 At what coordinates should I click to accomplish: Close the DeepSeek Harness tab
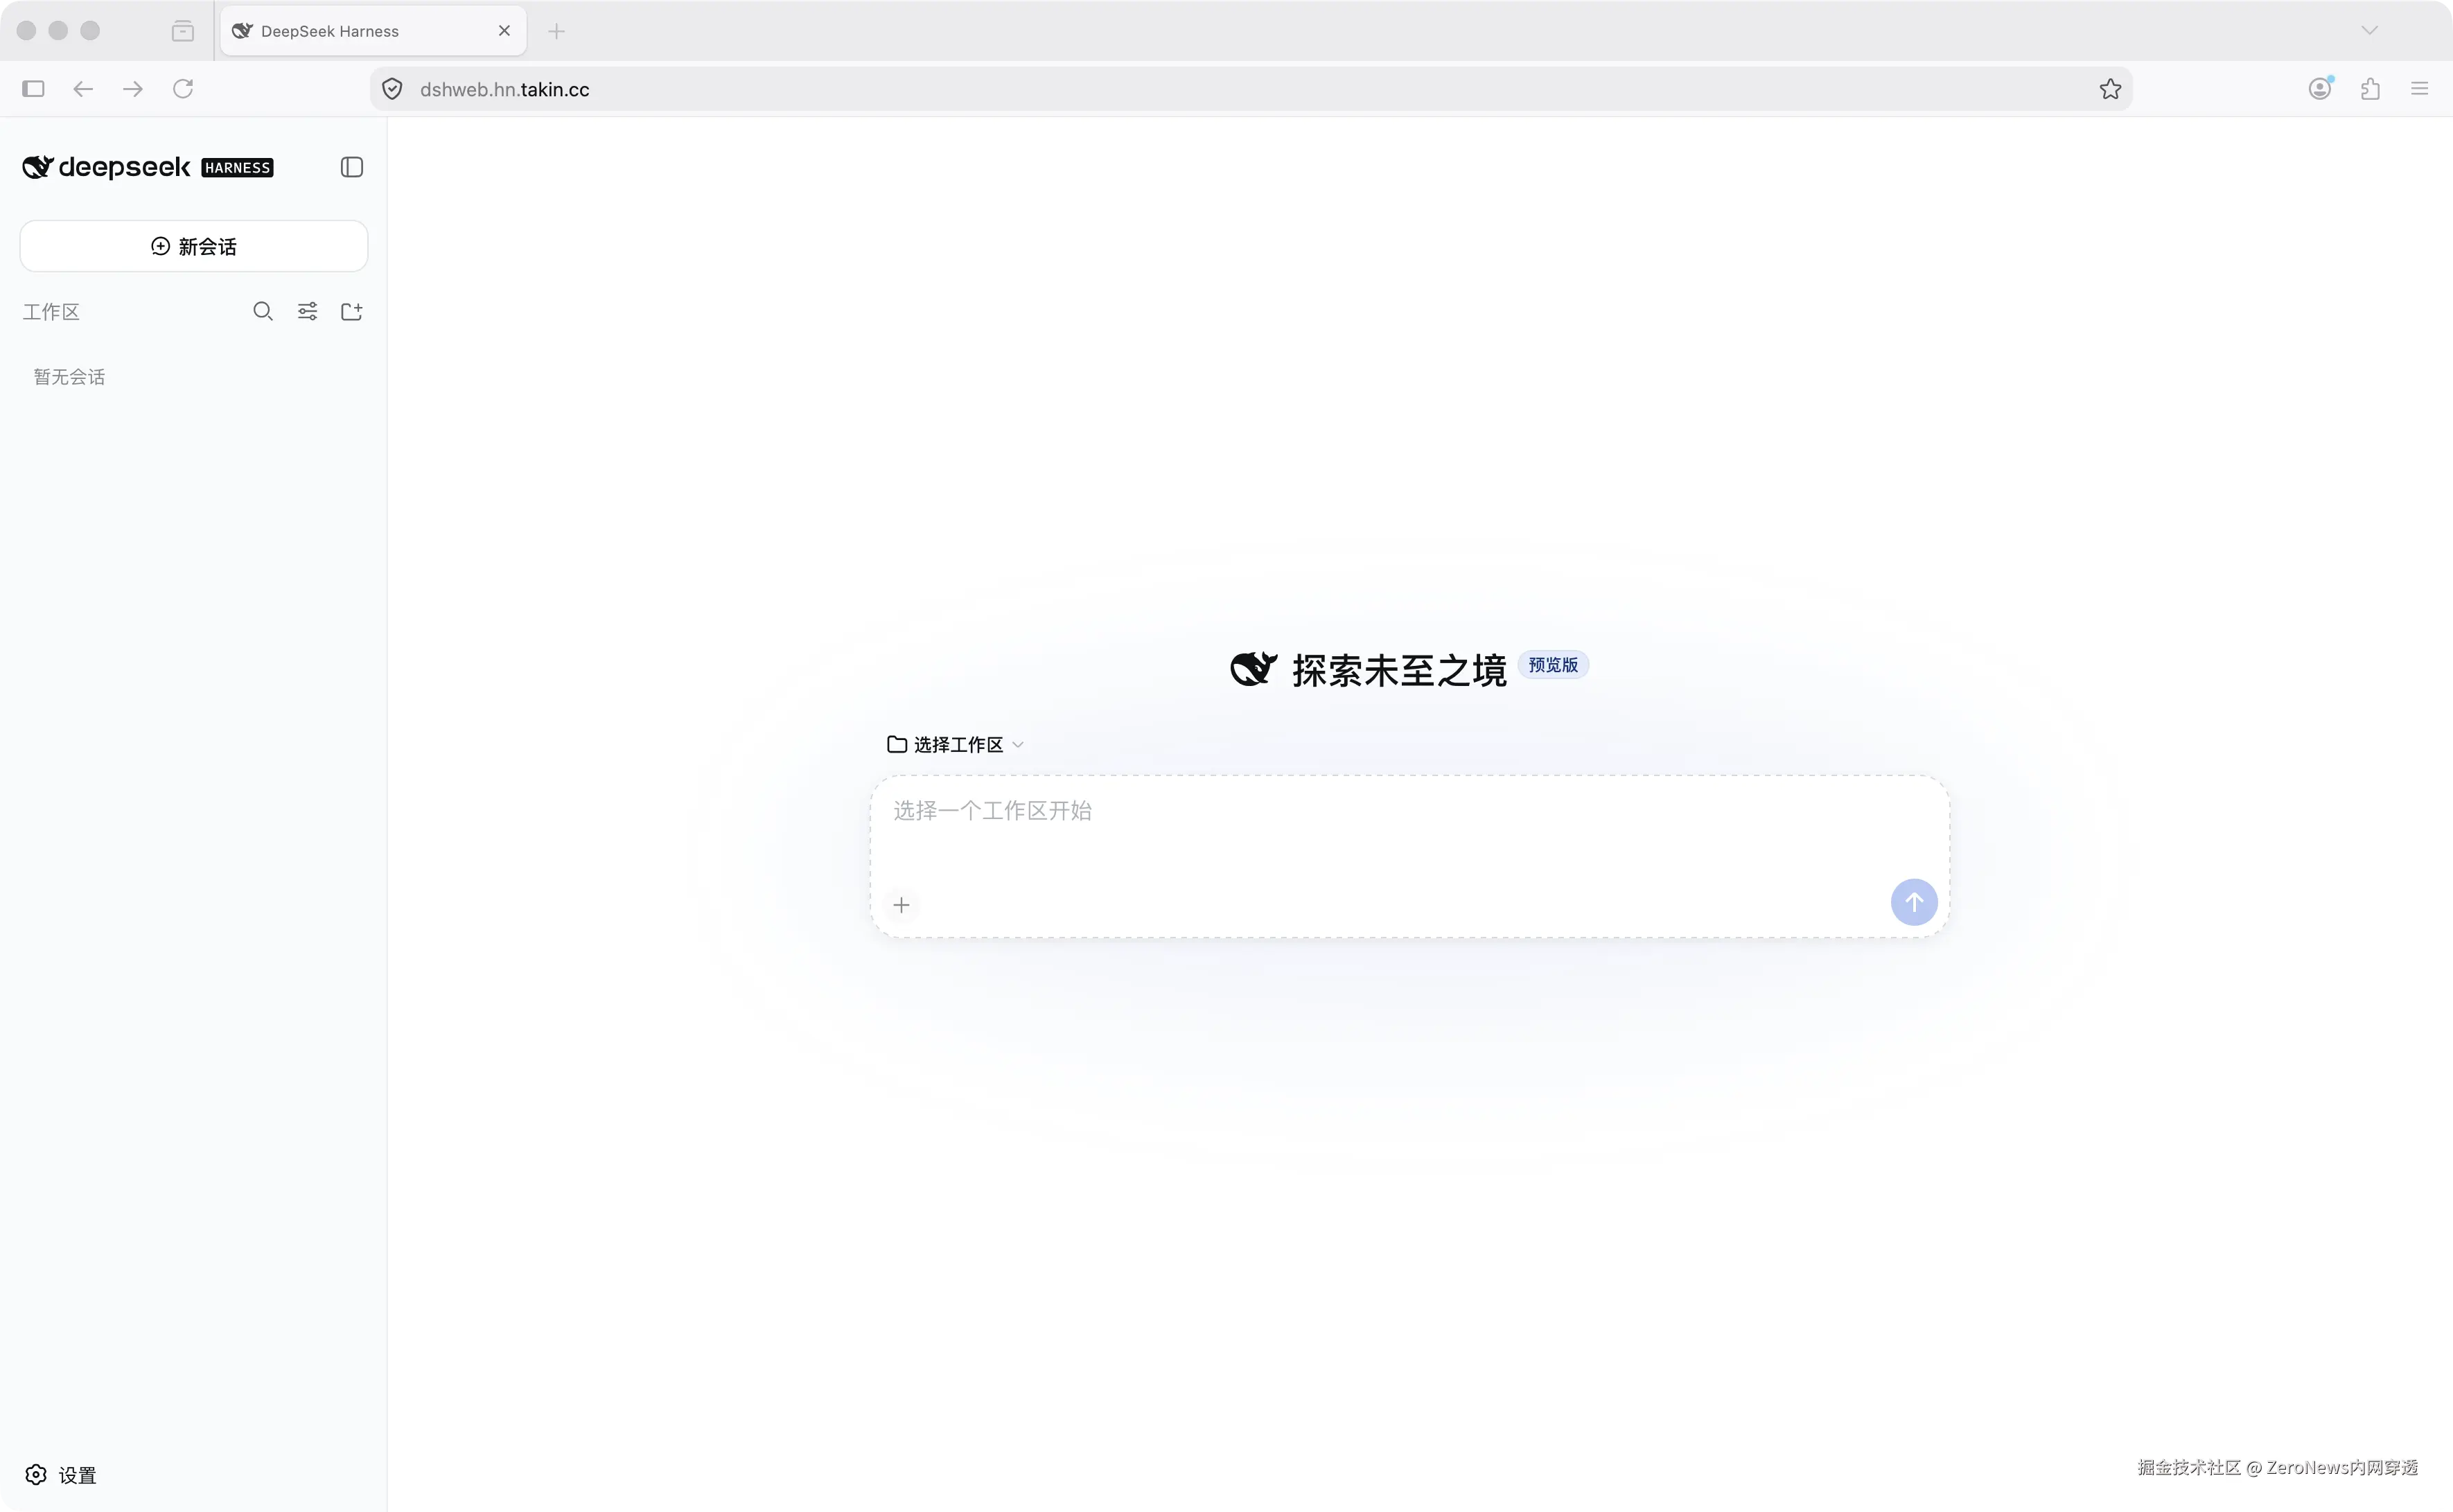pyautogui.click(x=504, y=31)
